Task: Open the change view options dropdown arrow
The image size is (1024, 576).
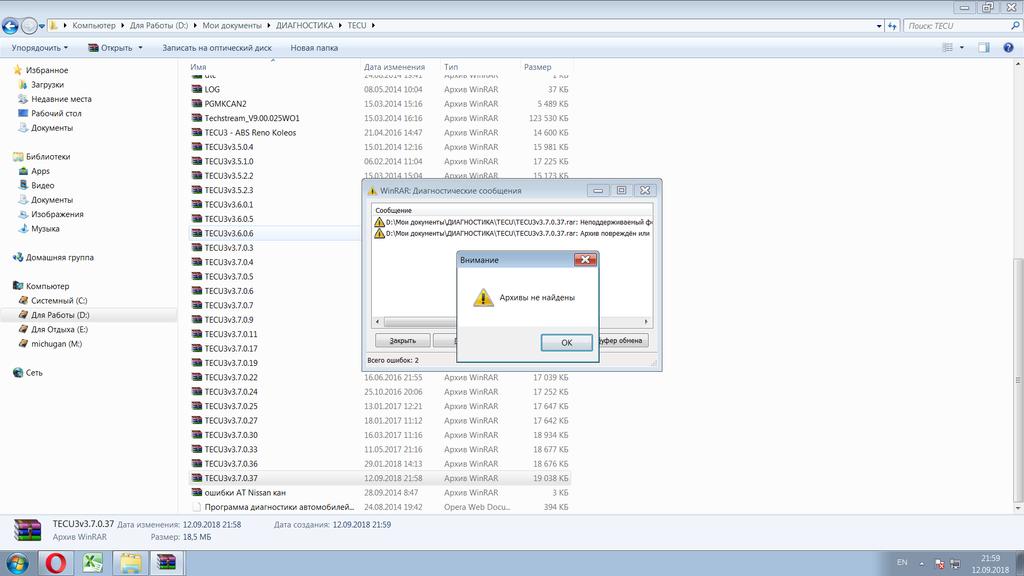Action: [x=962, y=47]
